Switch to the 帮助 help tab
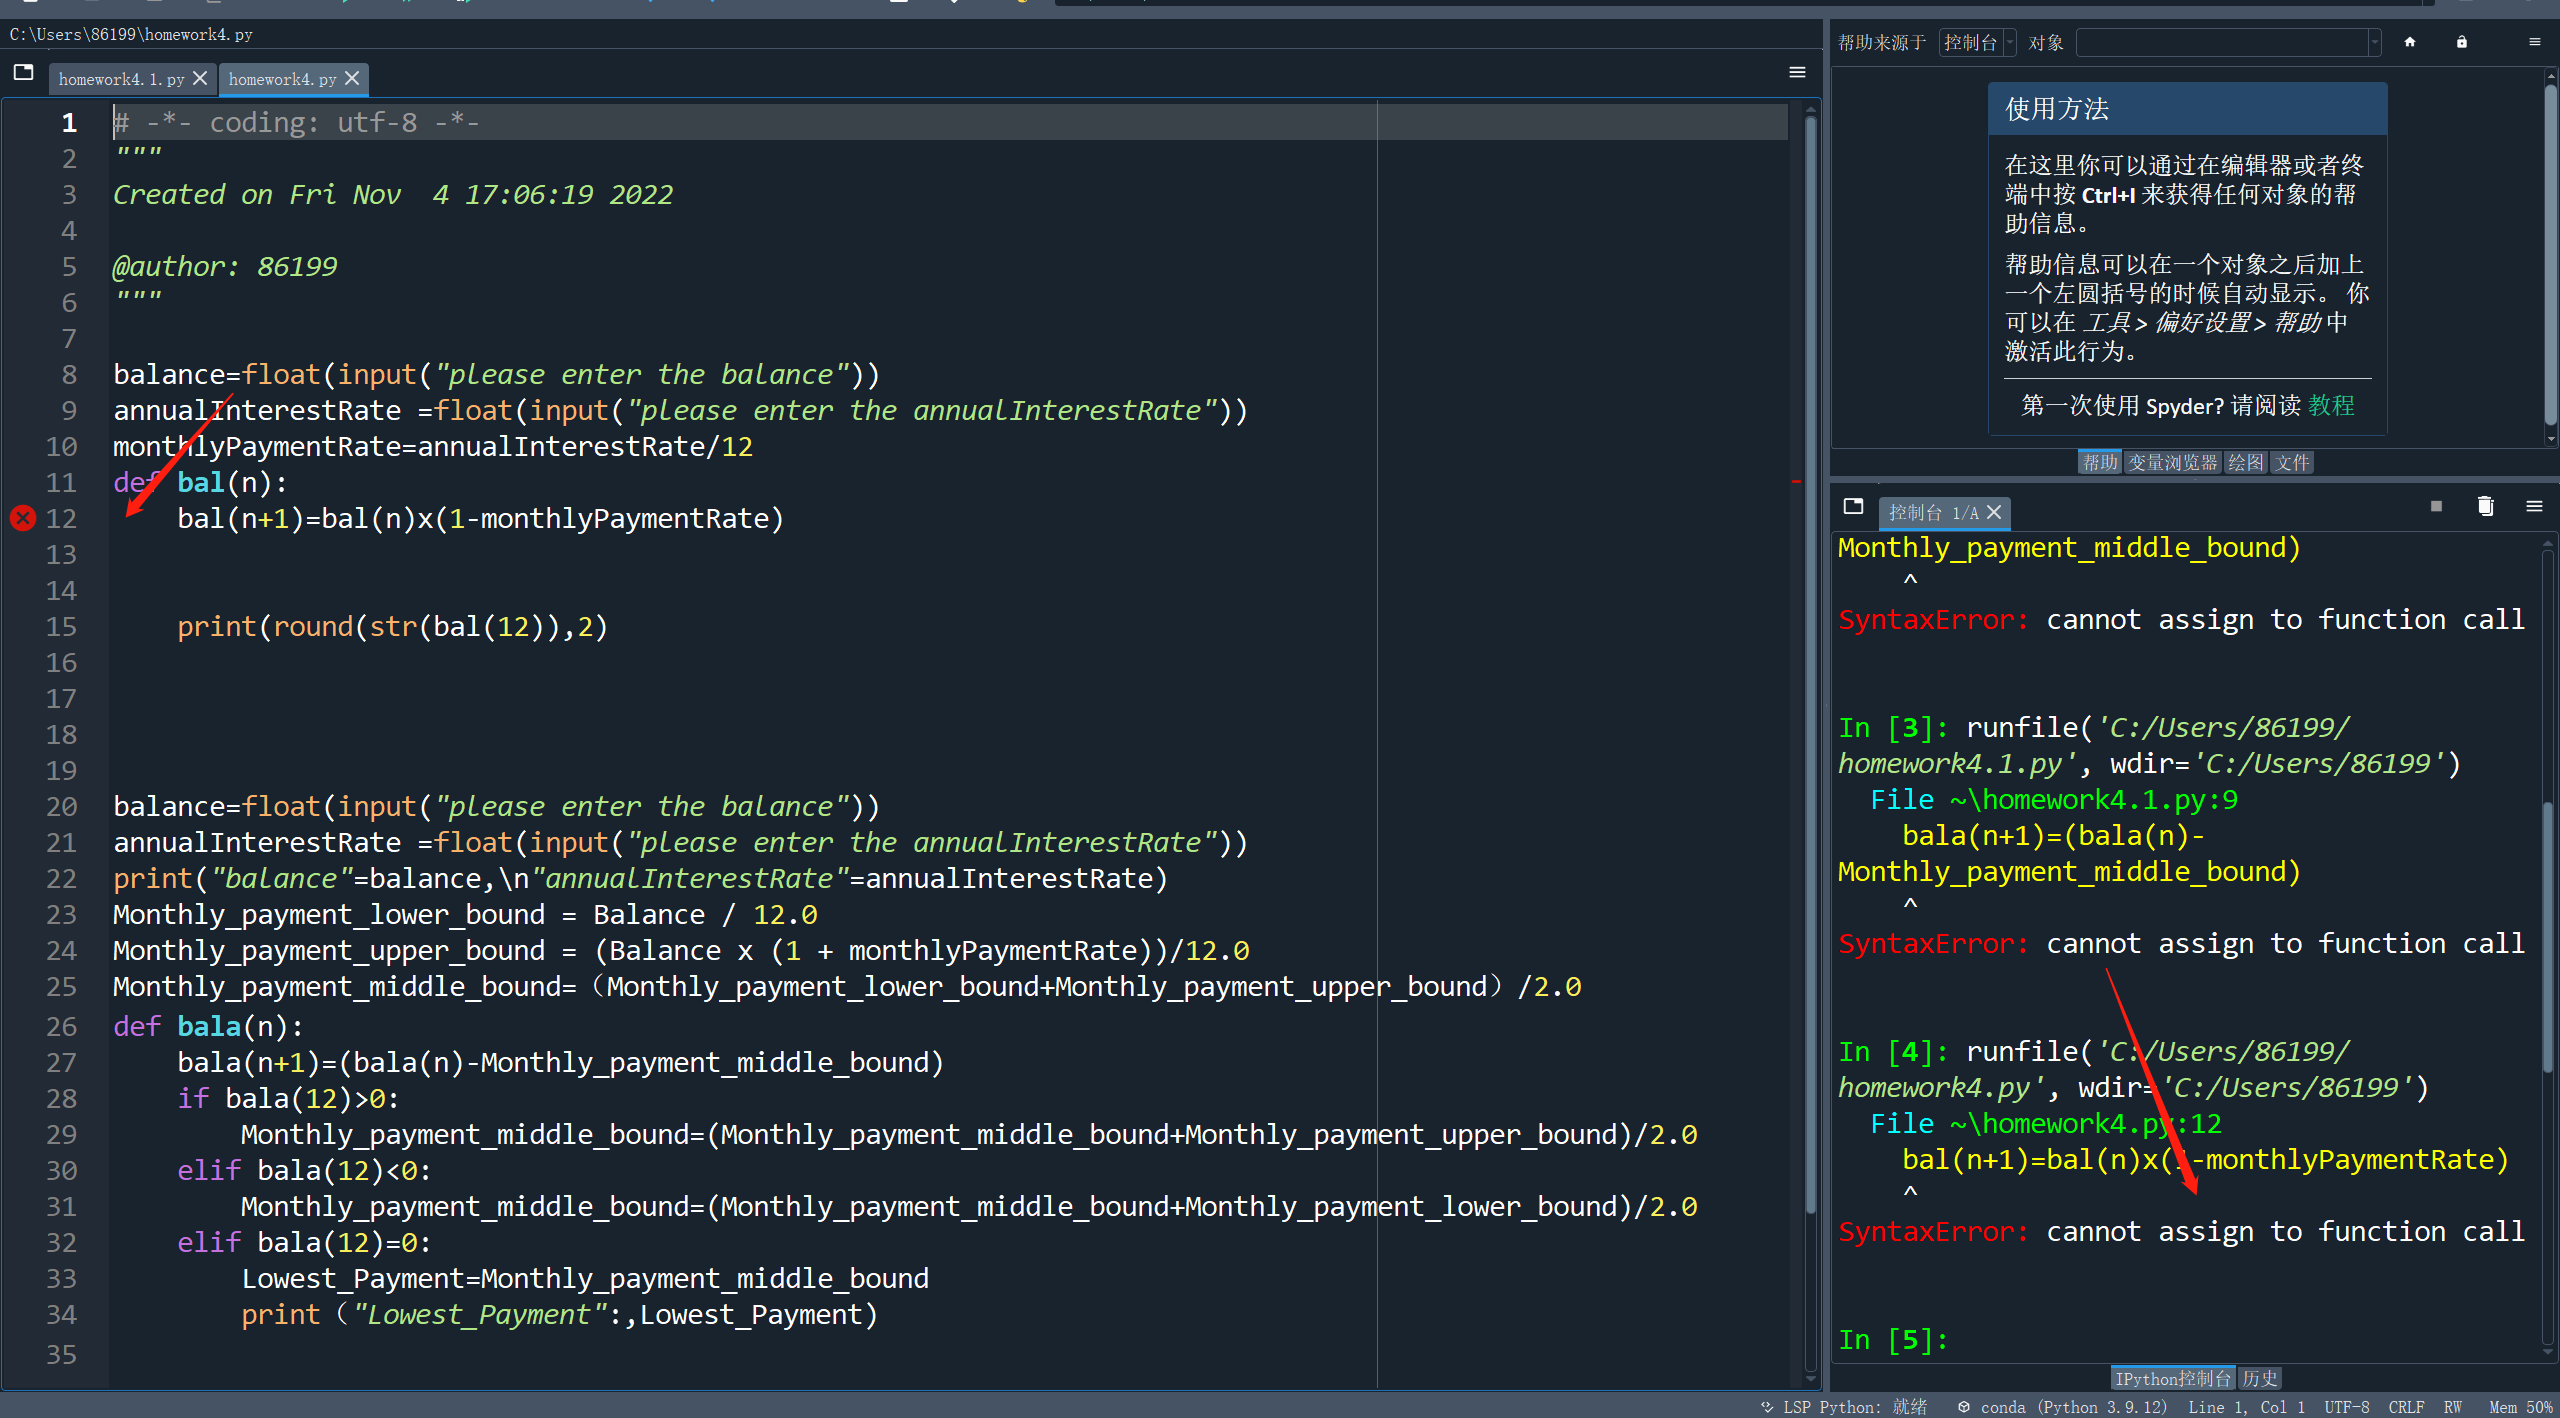The height and width of the screenshot is (1418, 2560). pyautogui.click(x=2100, y=462)
